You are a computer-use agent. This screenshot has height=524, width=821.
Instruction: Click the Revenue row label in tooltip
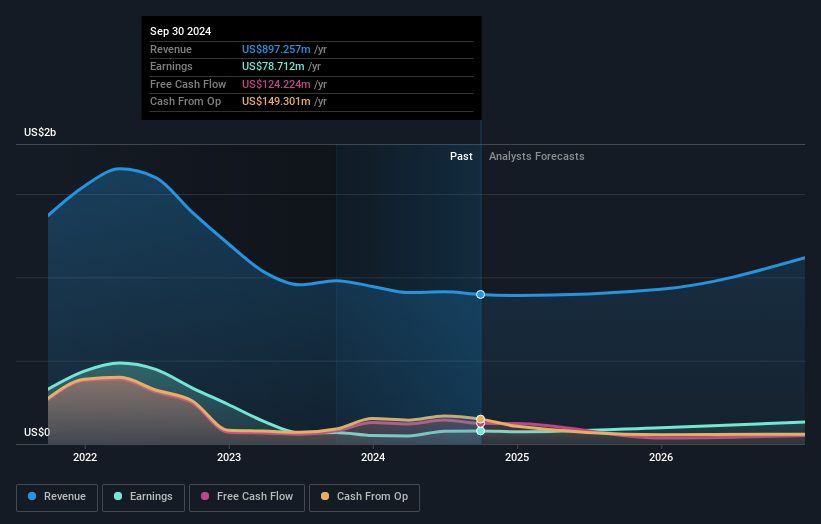pyautogui.click(x=171, y=49)
